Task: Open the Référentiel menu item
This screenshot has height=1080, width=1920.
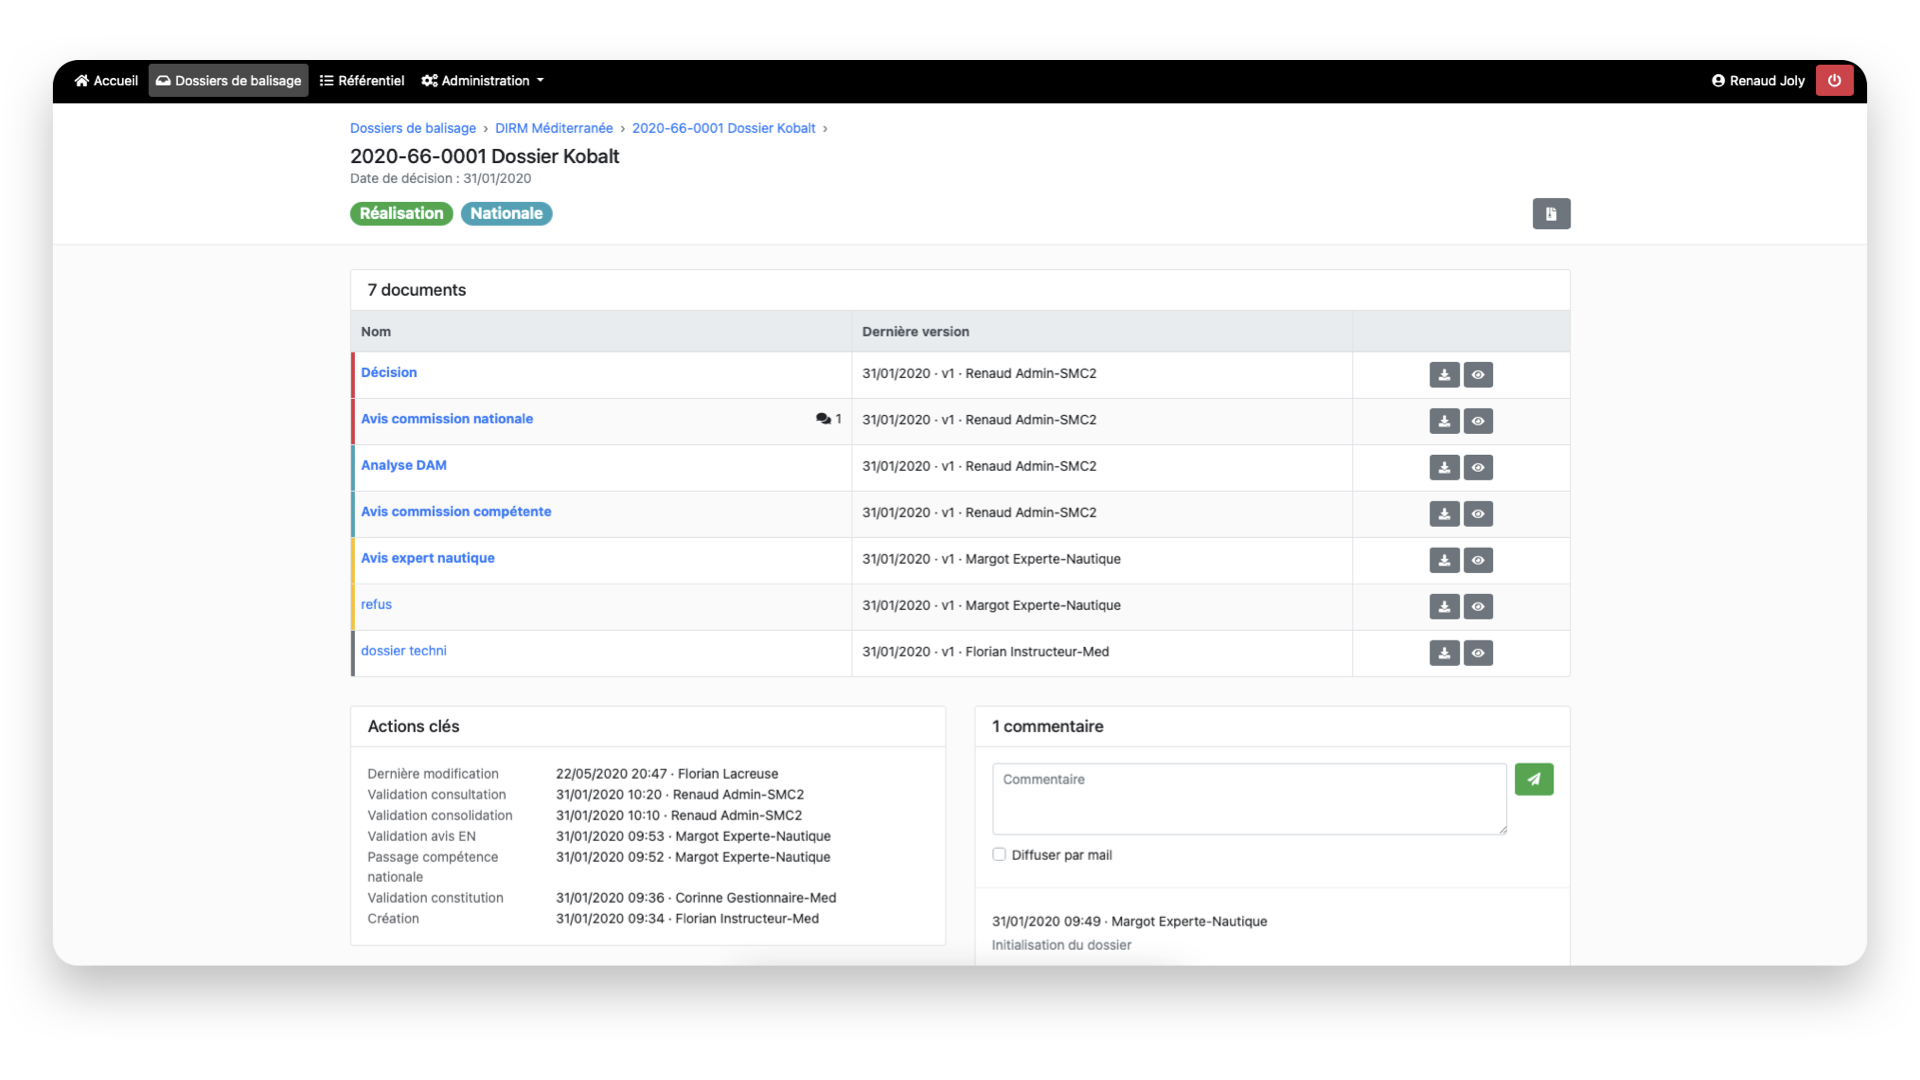Action: 362,80
